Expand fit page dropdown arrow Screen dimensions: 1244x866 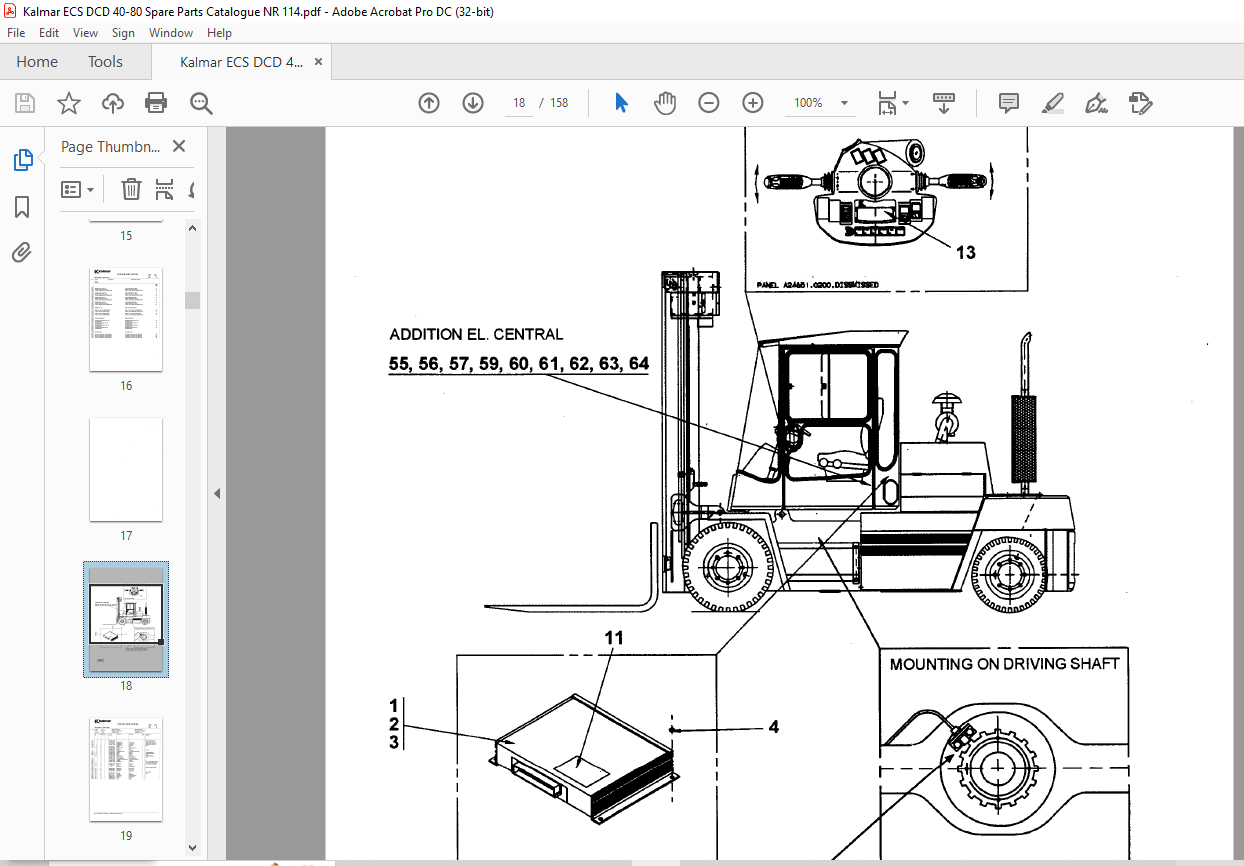[905, 103]
